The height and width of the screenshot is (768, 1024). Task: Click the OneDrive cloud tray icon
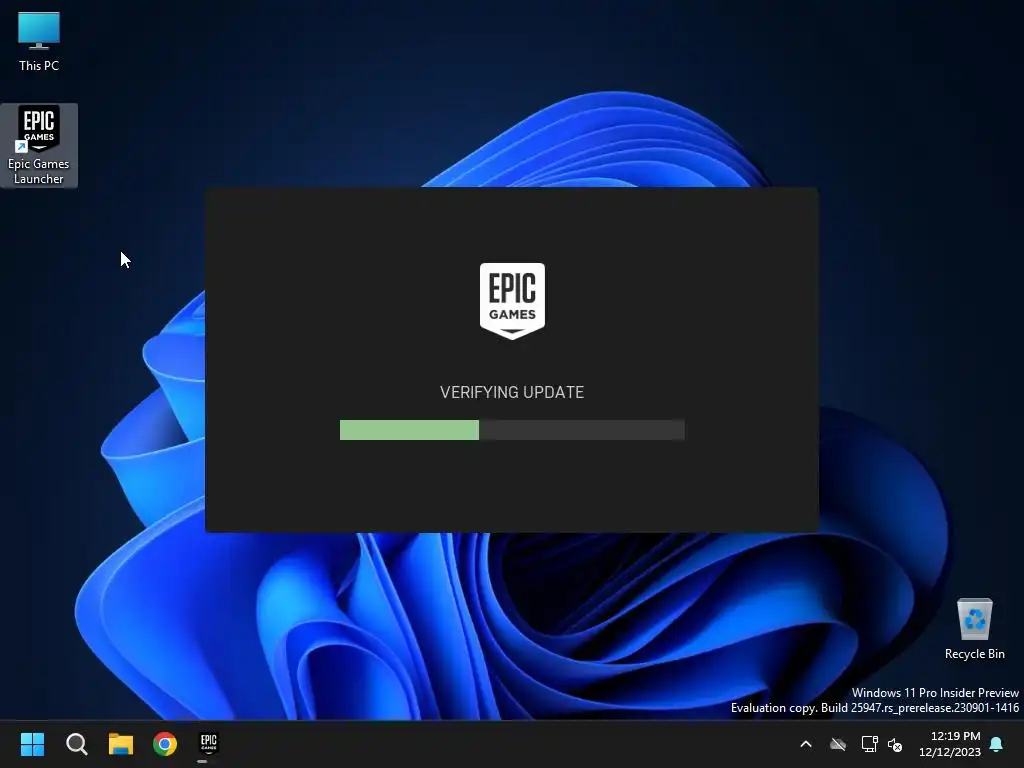tap(838, 744)
